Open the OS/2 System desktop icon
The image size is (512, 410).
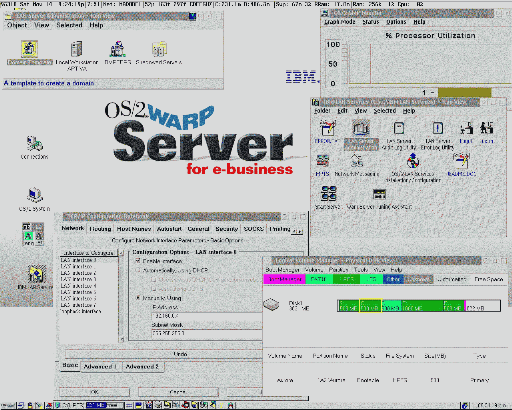tap(35, 195)
